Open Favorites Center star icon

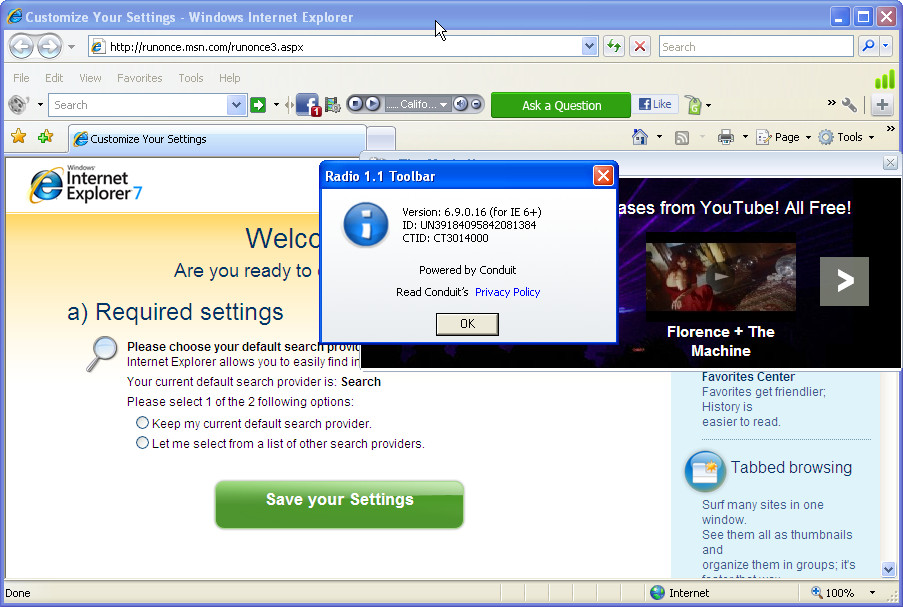tap(19, 137)
